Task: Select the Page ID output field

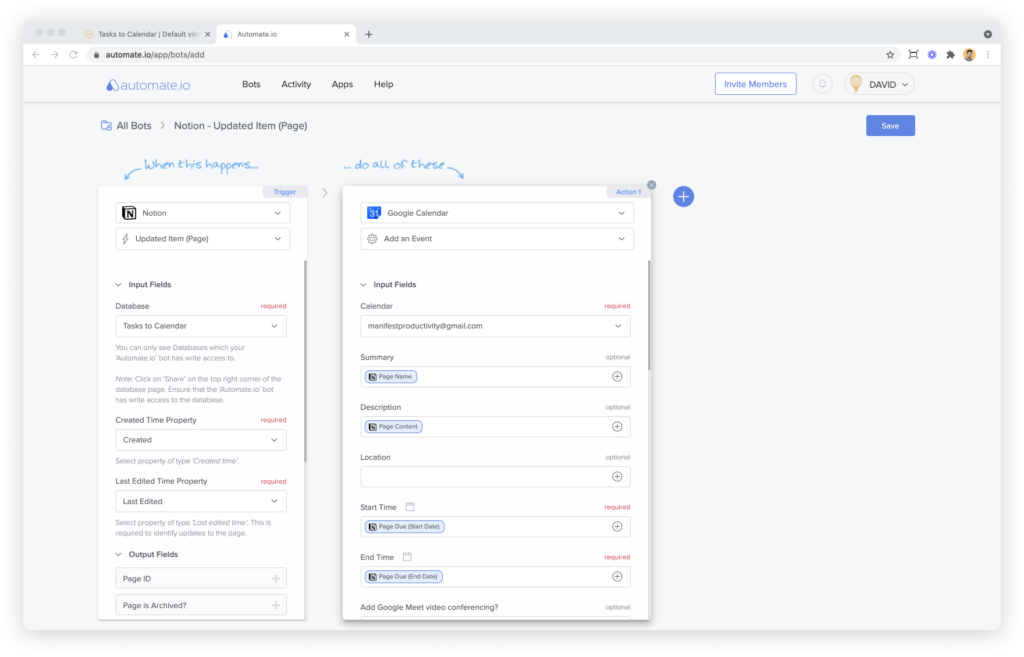Action: click(201, 579)
